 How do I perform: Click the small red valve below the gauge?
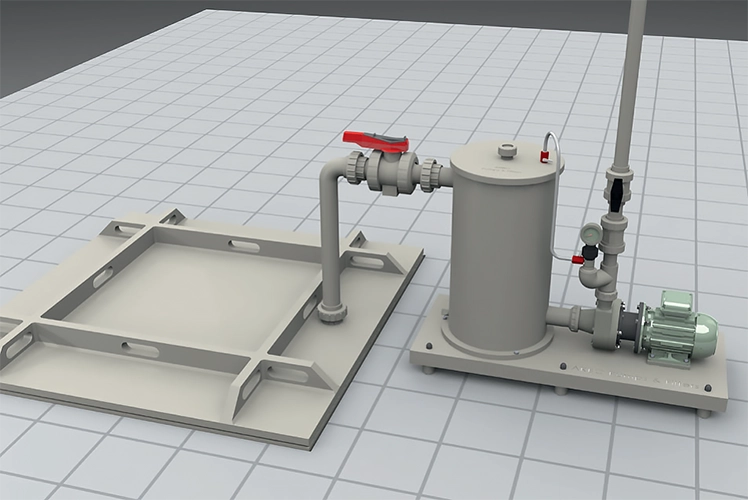[x=578, y=260]
